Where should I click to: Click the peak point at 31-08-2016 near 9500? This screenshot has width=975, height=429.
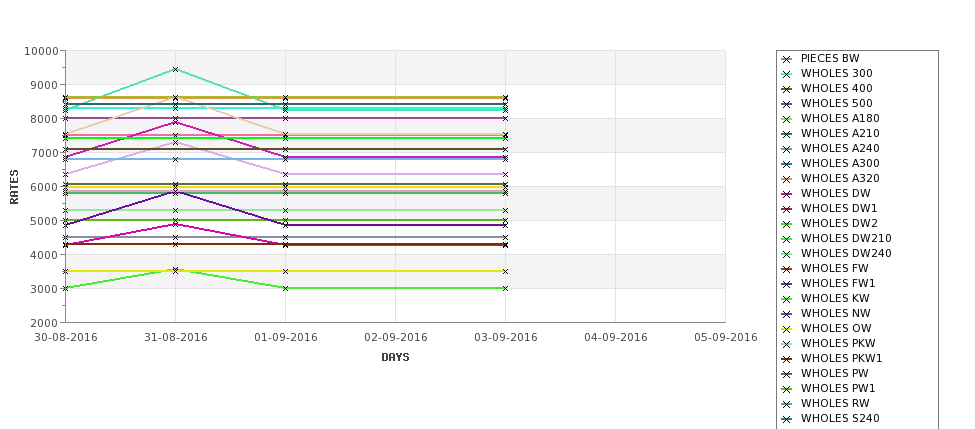tap(175, 70)
